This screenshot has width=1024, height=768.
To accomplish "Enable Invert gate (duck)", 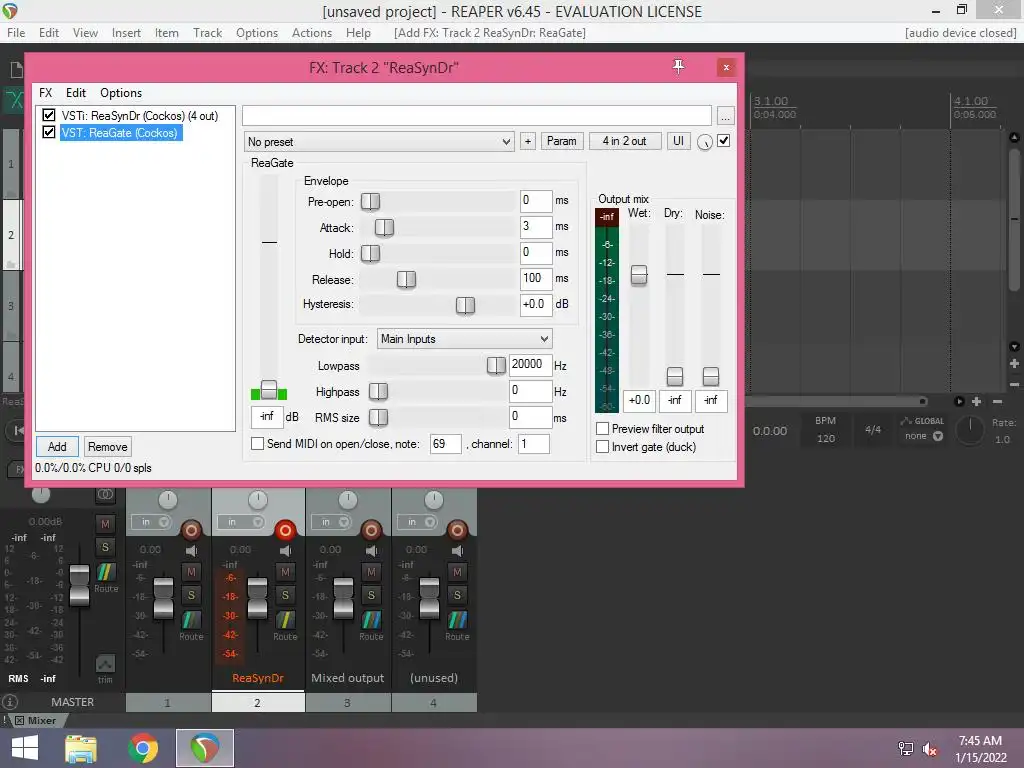I will click(603, 447).
